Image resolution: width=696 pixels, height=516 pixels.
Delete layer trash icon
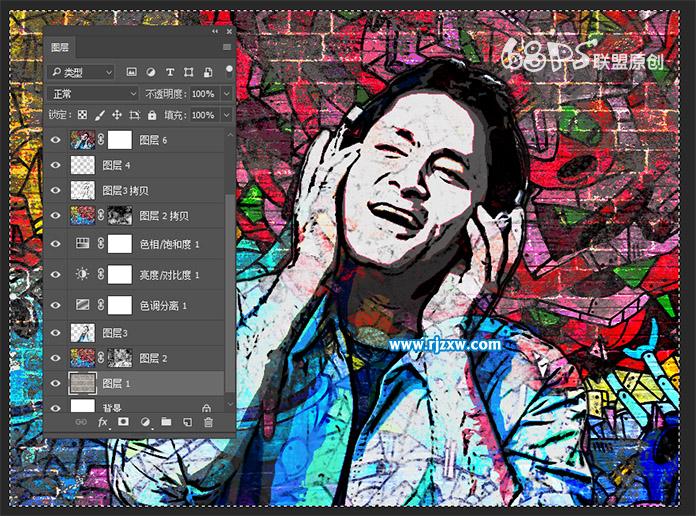pyautogui.click(x=208, y=422)
